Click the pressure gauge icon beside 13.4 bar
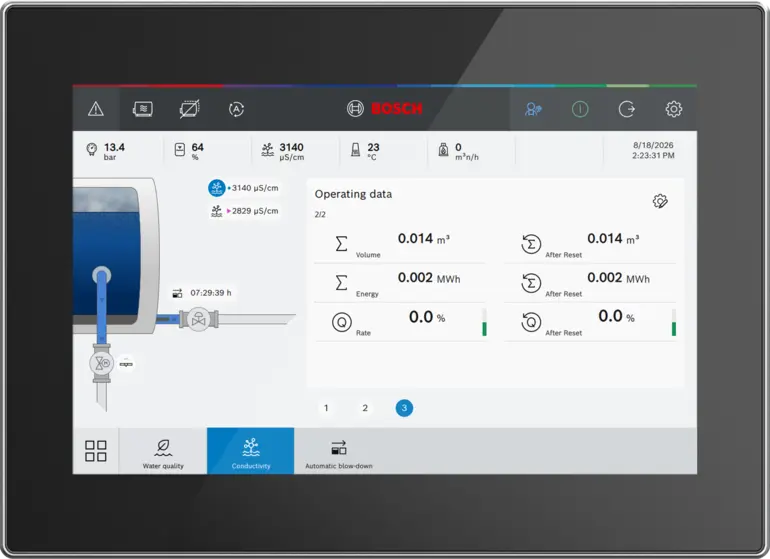Screen dimensions: 770x559 (92, 149)
